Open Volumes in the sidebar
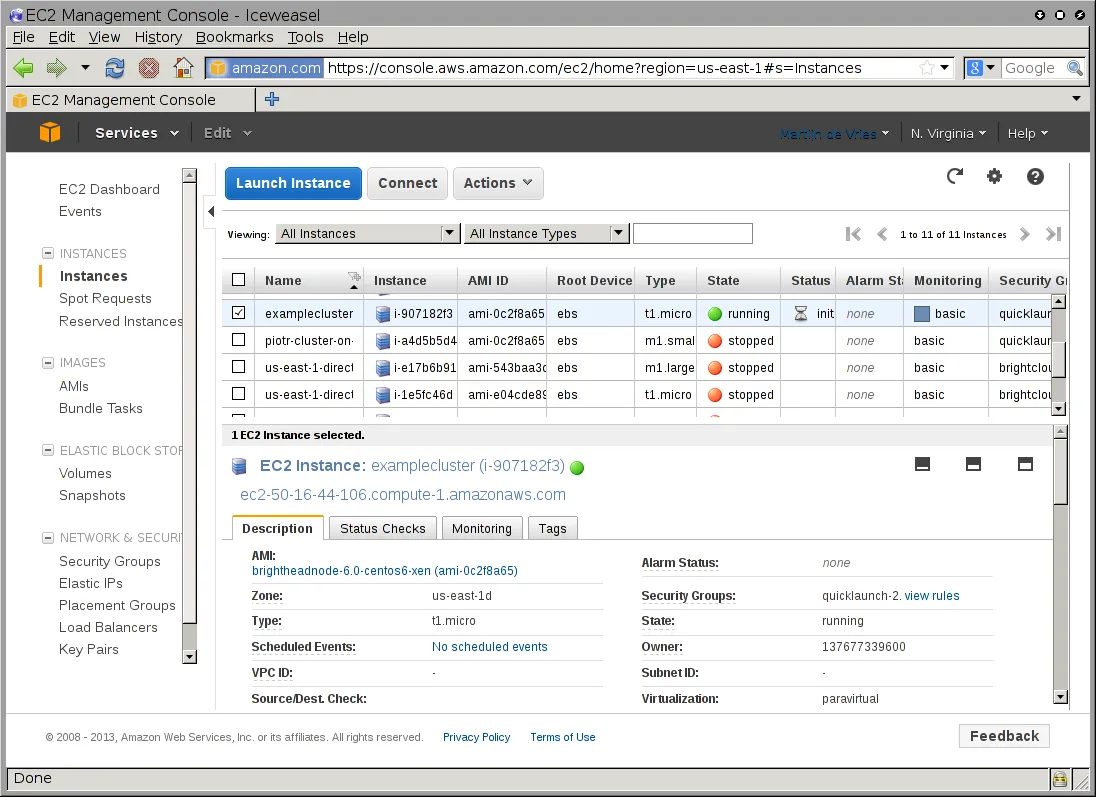This screenshot has height=797, width=1096. pyautogui.click(x=85, y=473)
